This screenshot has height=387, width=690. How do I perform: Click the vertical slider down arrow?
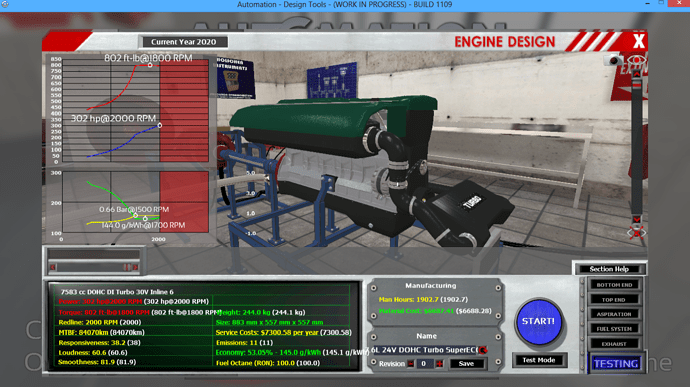636,219
